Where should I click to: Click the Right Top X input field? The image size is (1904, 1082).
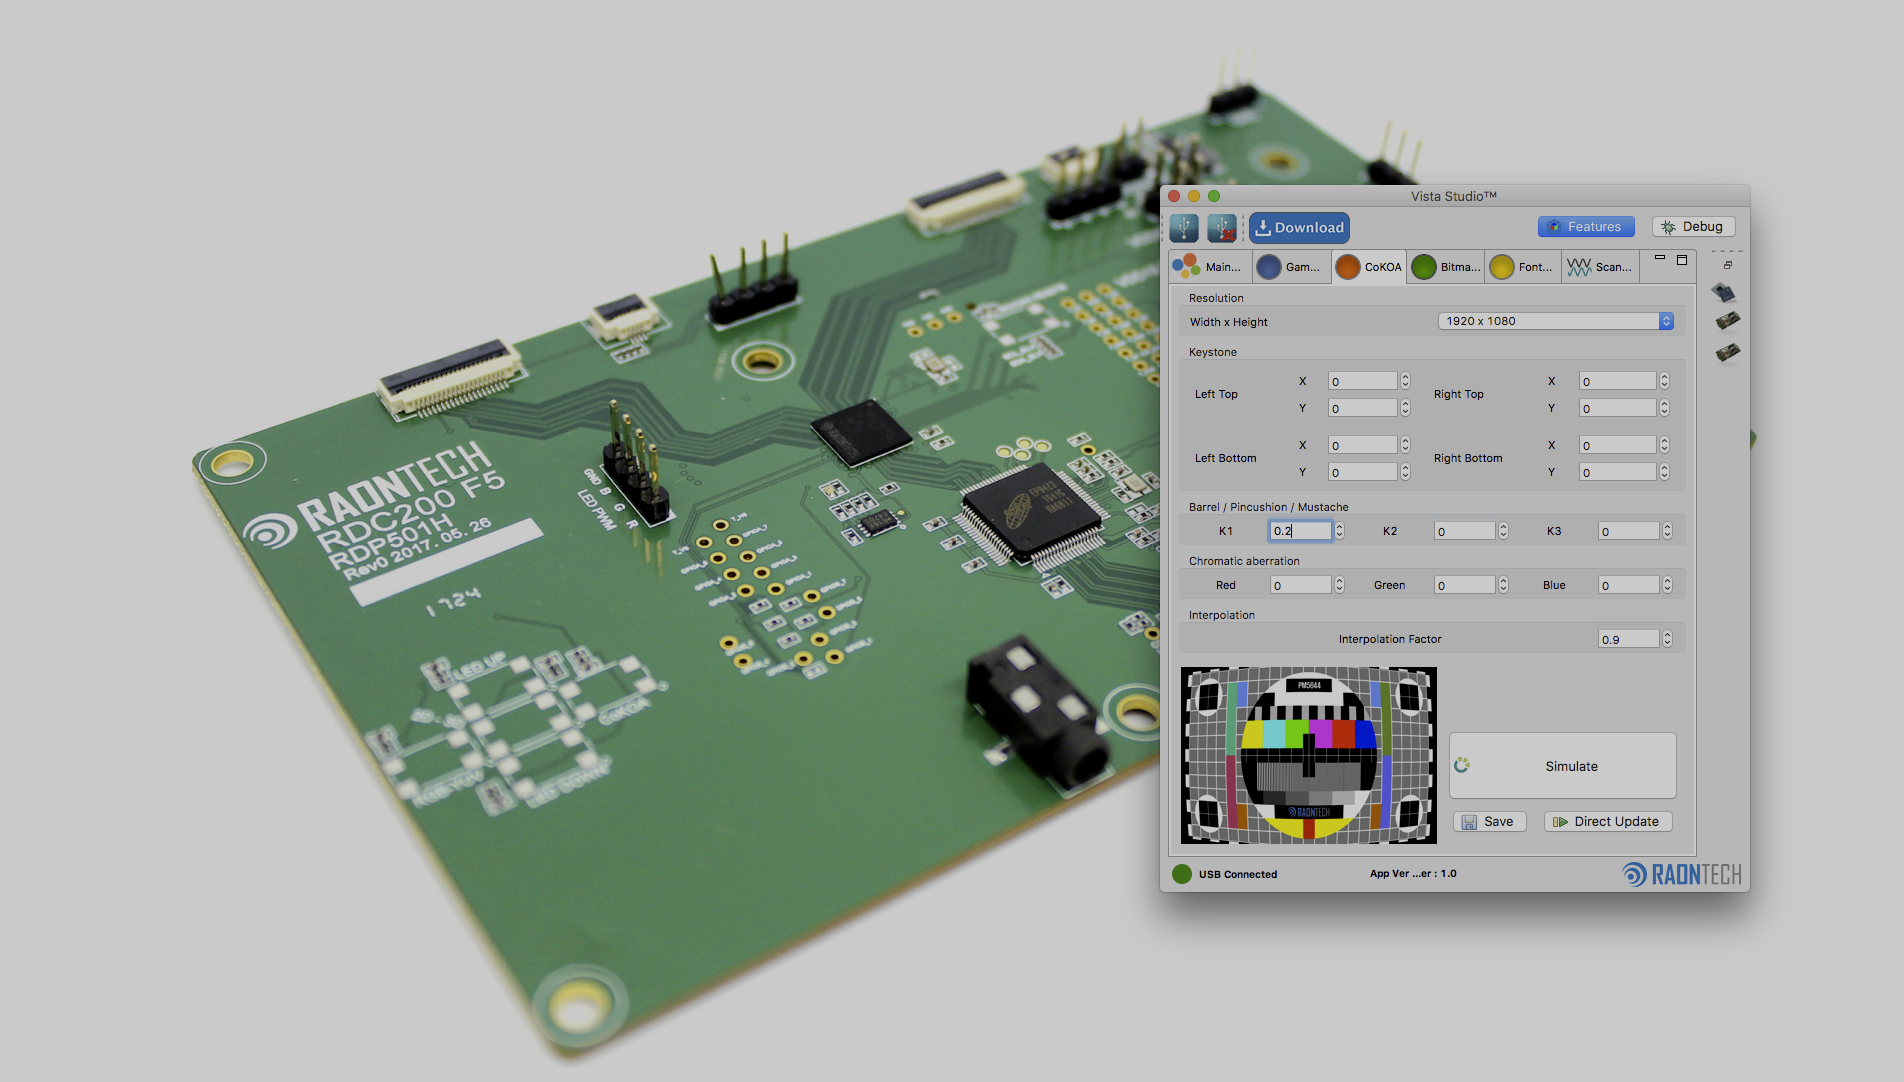pos(1618,381)
